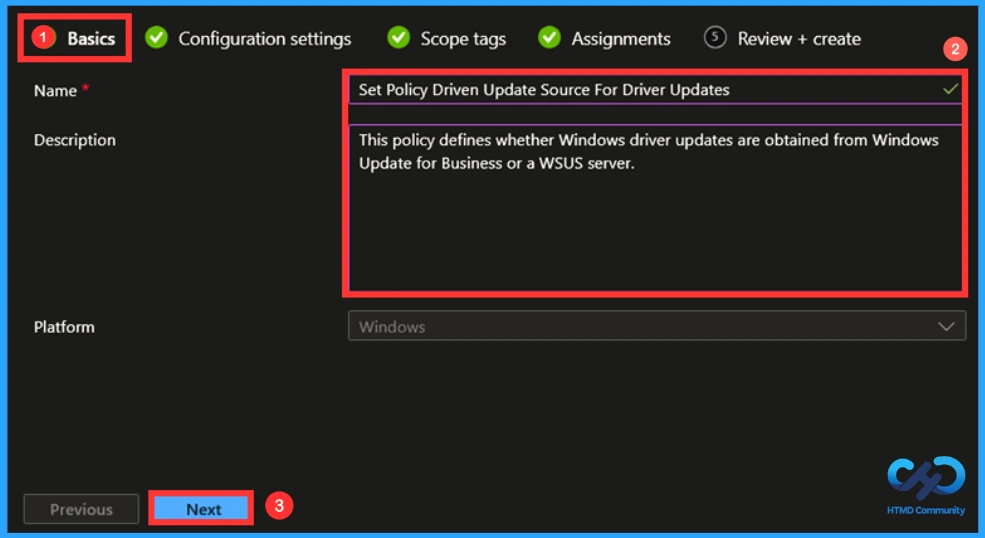Go to the Configuration settings step
Viewport: 985px width, 538px height.
pos(264,39)
